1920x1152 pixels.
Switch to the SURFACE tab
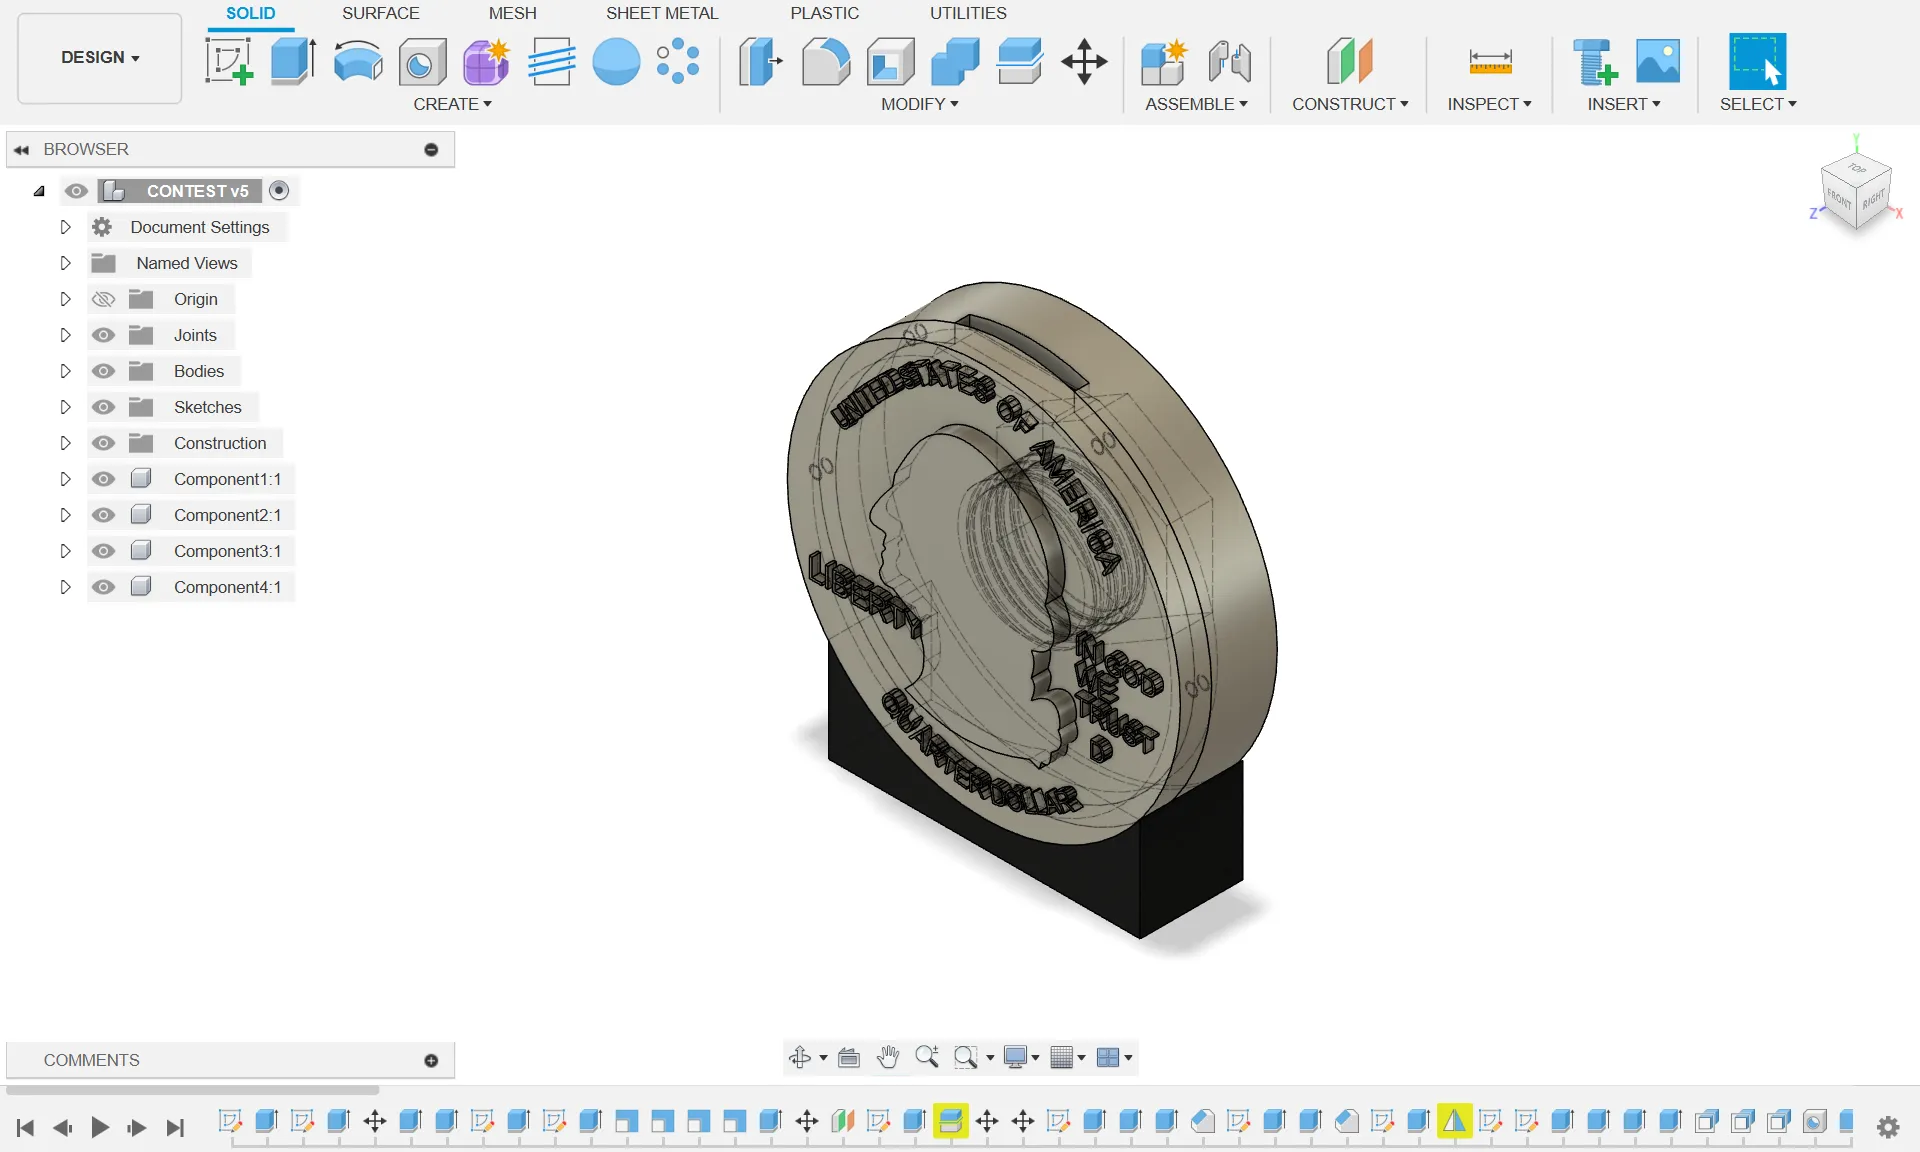coord(380,13)
